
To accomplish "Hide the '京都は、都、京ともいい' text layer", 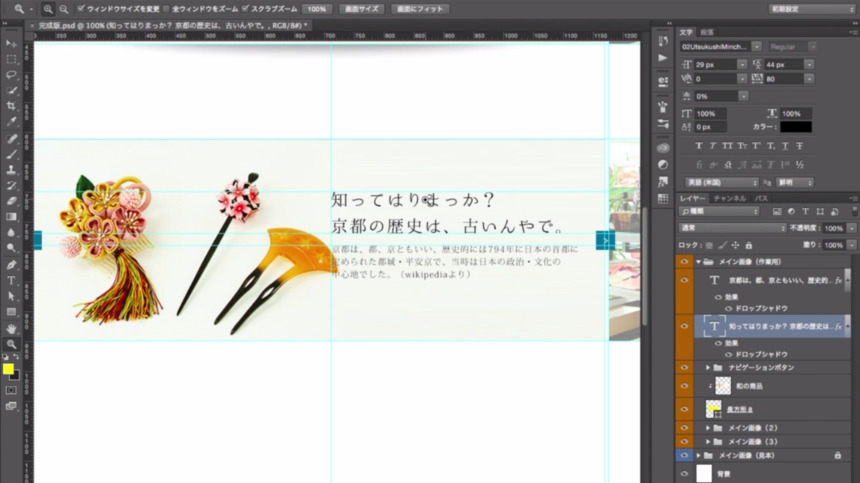I will [x=684, y=280].
